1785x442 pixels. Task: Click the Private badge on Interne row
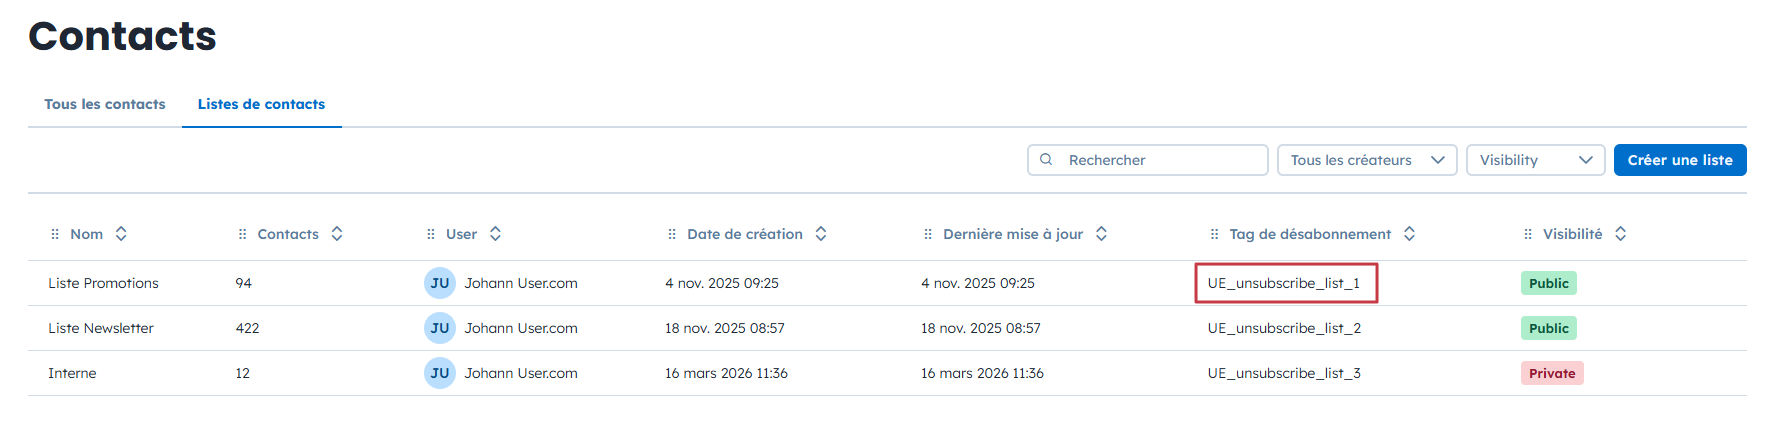click(1552, 373)
